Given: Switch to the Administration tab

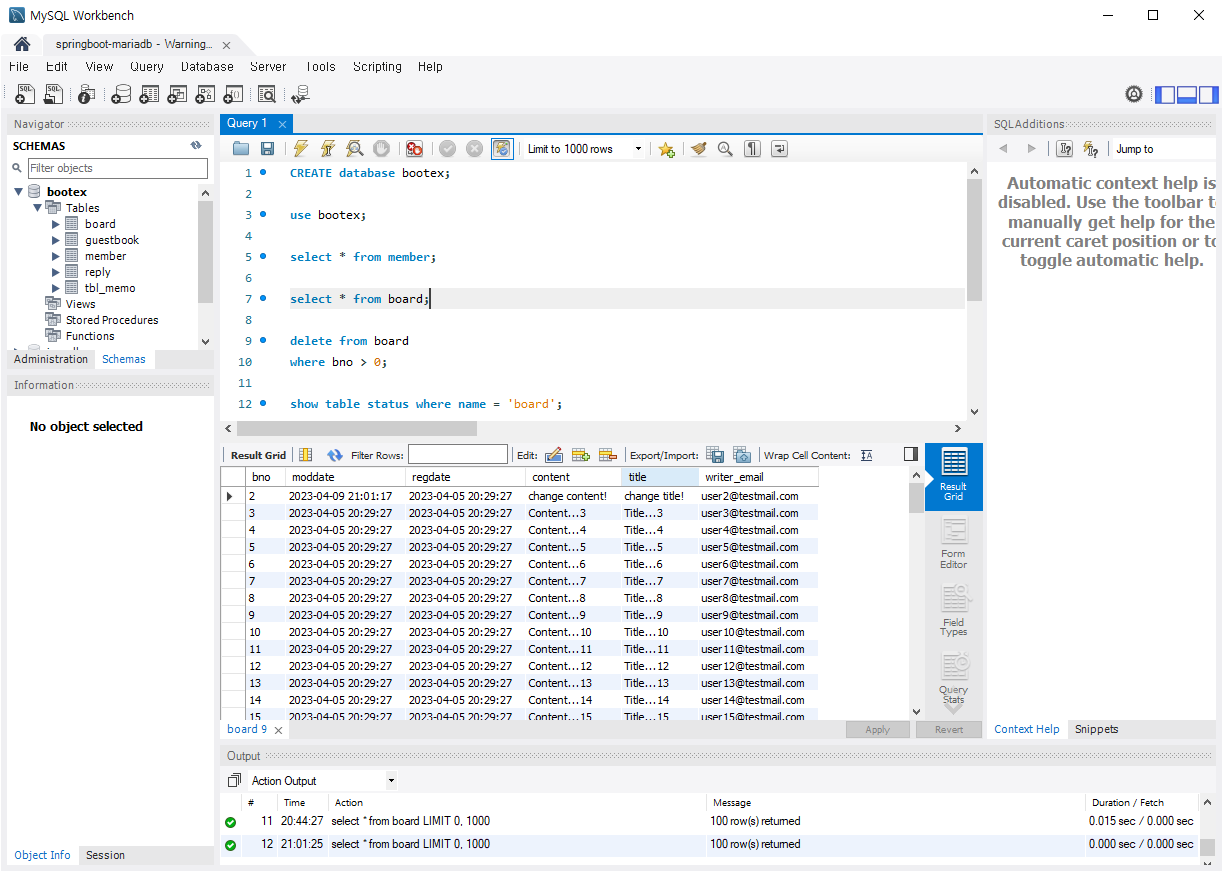Looking at the screenshot, I should (51, 359).
